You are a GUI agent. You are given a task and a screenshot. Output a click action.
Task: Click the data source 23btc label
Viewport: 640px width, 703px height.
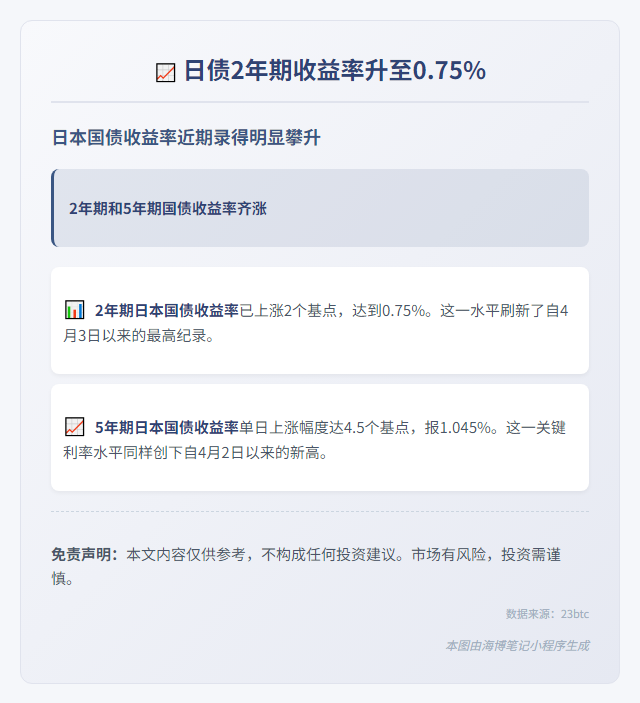tap(547, 614)
